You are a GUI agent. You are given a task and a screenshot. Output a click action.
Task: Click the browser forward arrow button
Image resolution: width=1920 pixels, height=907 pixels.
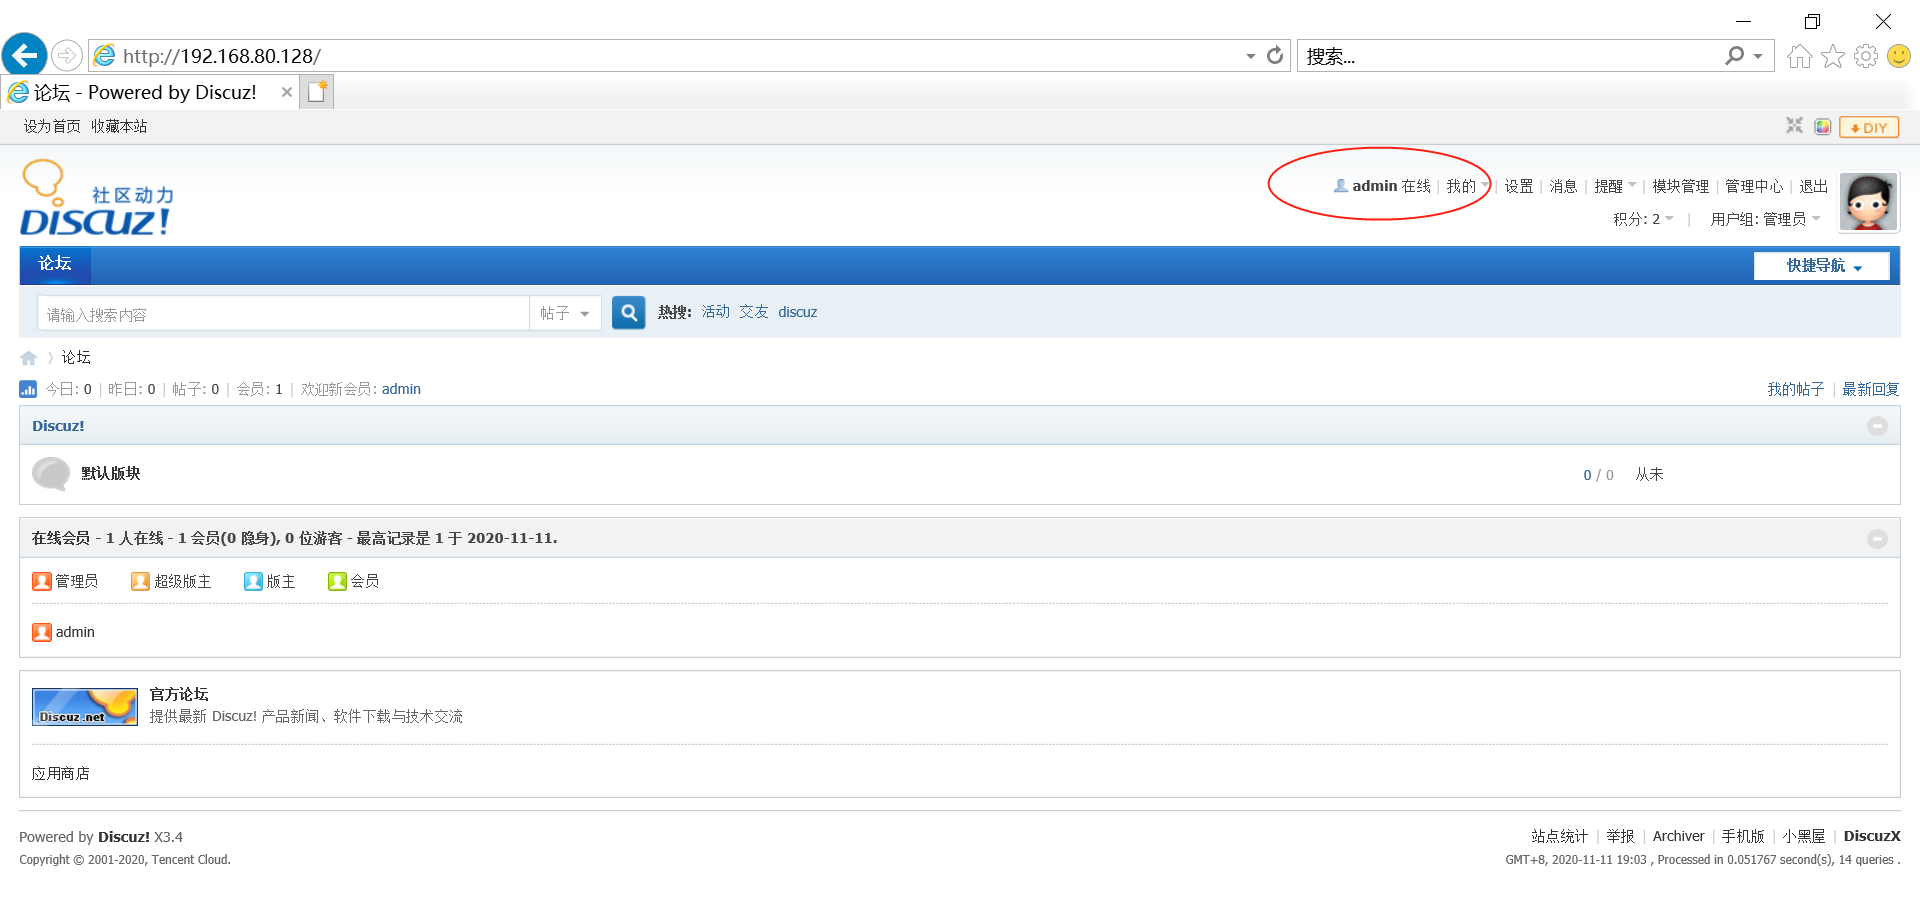point(66,56)
